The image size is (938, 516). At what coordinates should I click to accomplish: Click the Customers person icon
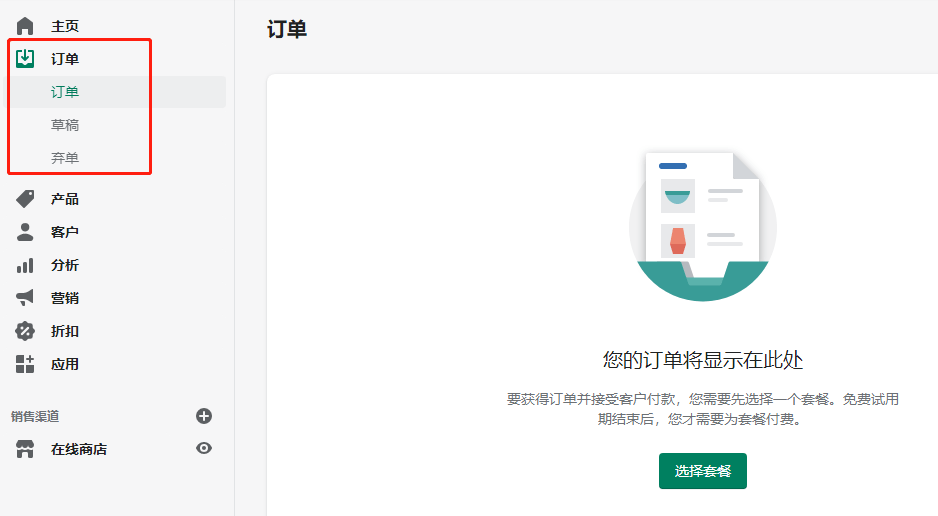click(25, 232)
